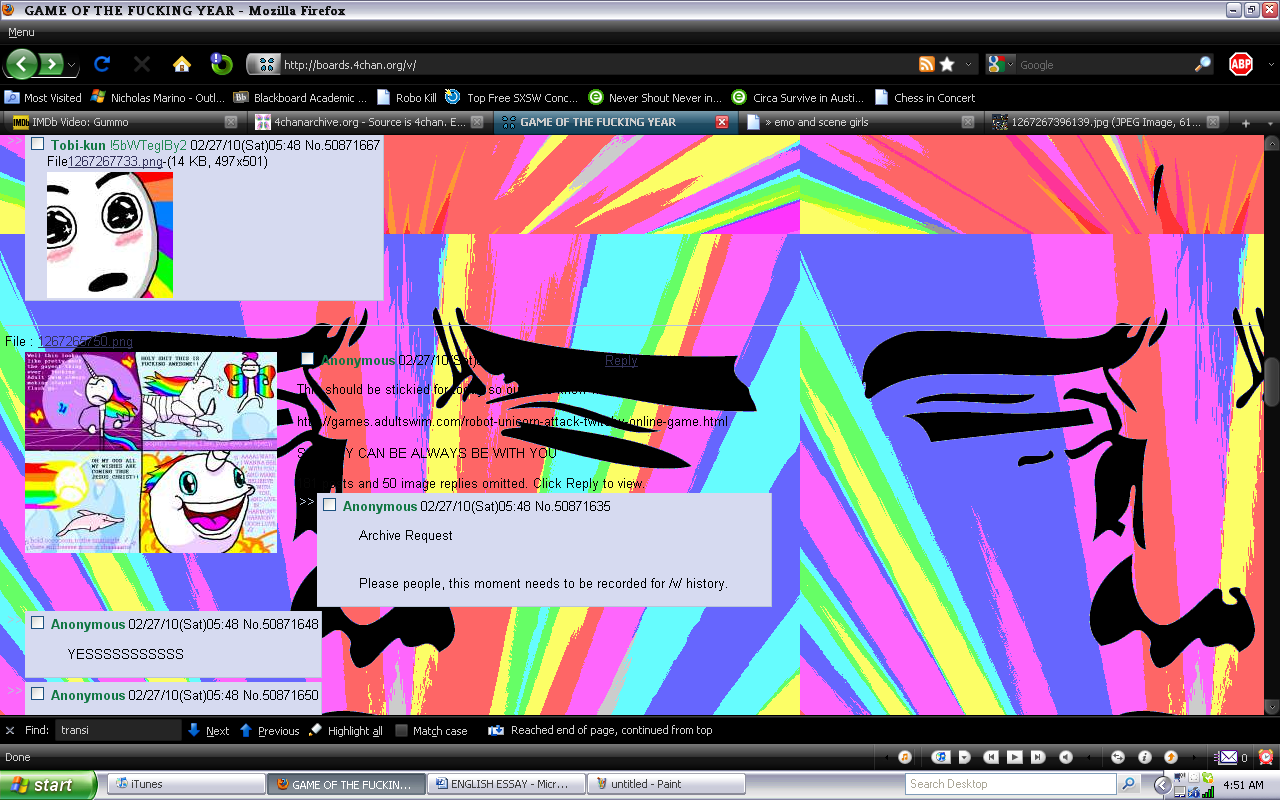
Task: Open the Most Visited bookmarks folder
Action: pos(43,98)
